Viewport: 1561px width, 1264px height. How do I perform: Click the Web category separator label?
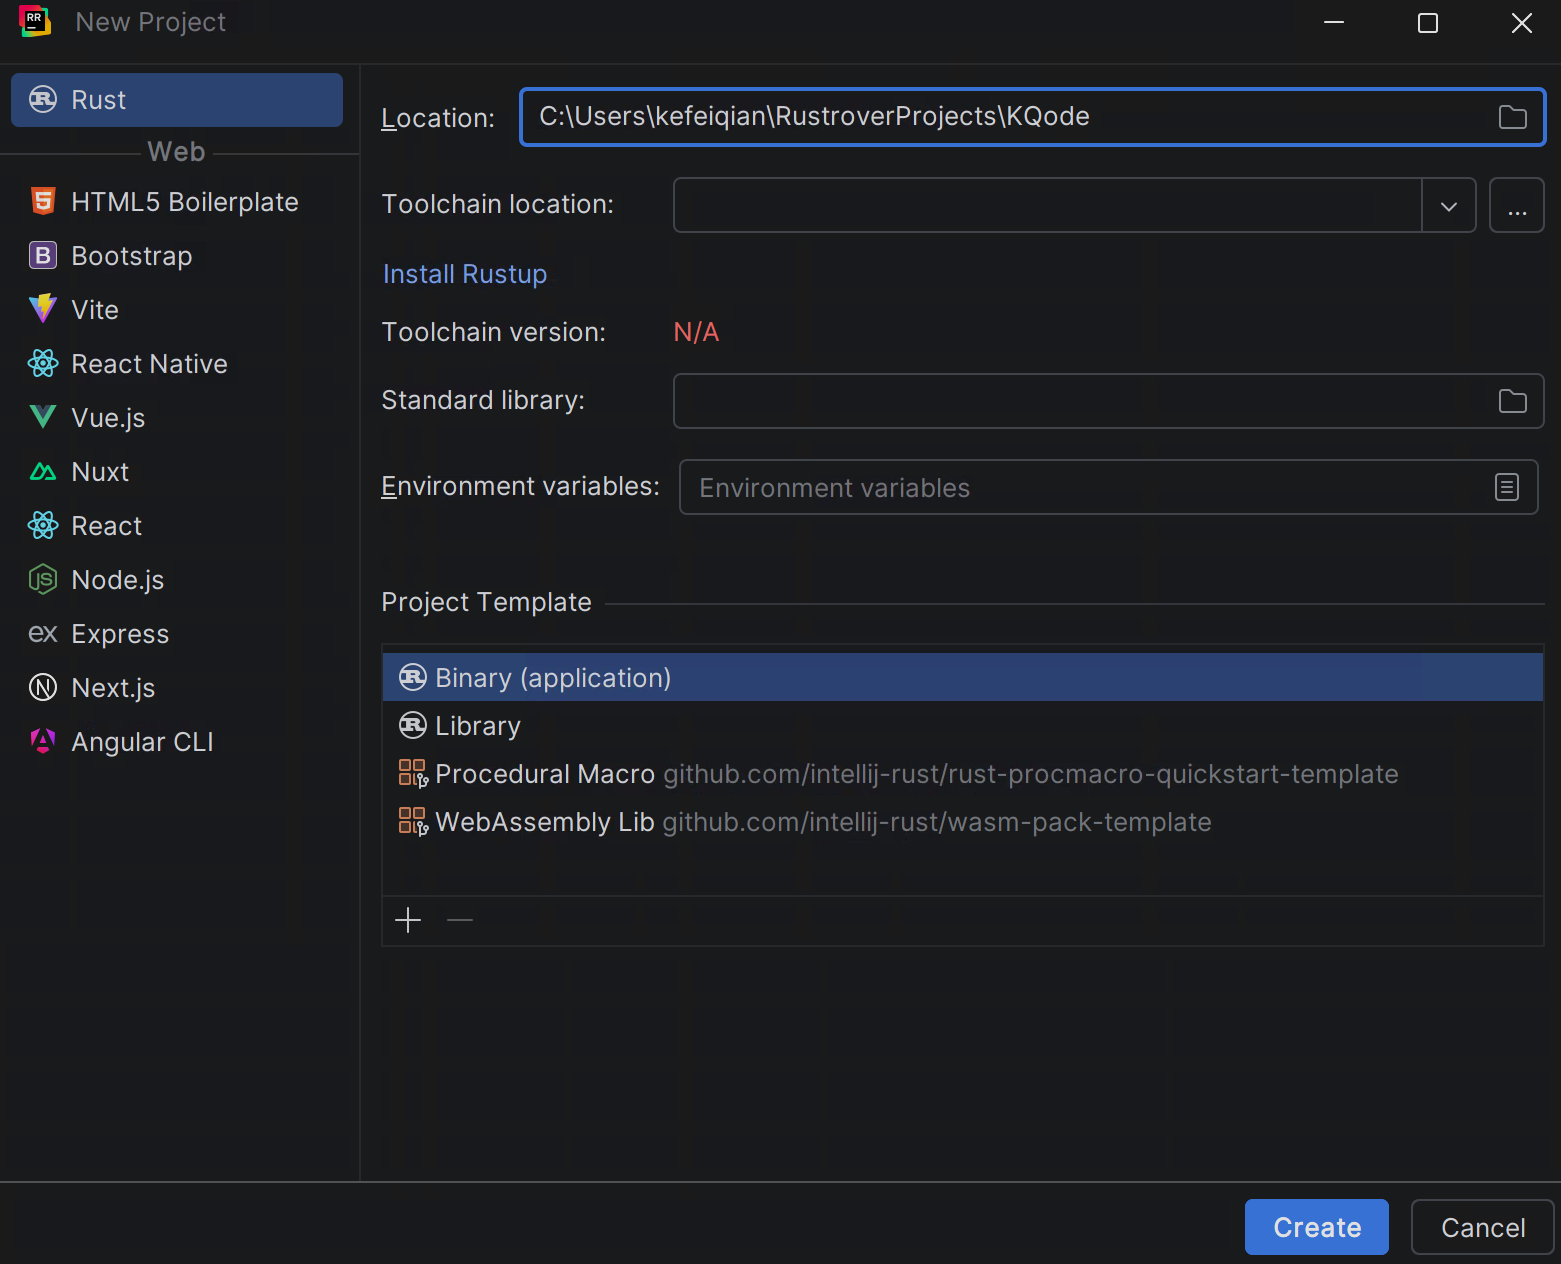coord(177,152)
